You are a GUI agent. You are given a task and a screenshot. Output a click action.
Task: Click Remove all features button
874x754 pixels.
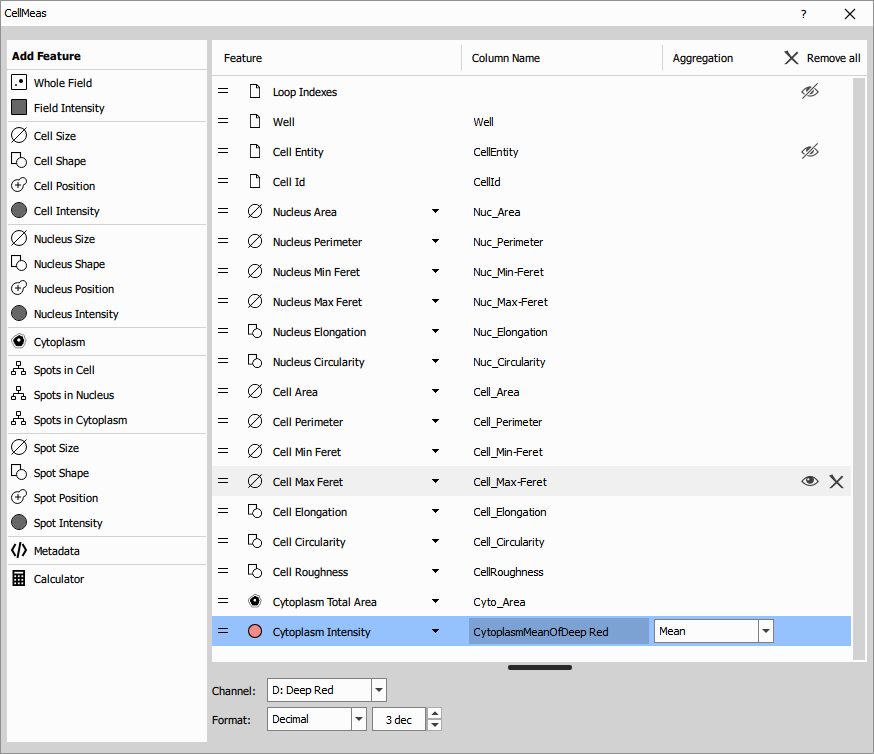822,58
